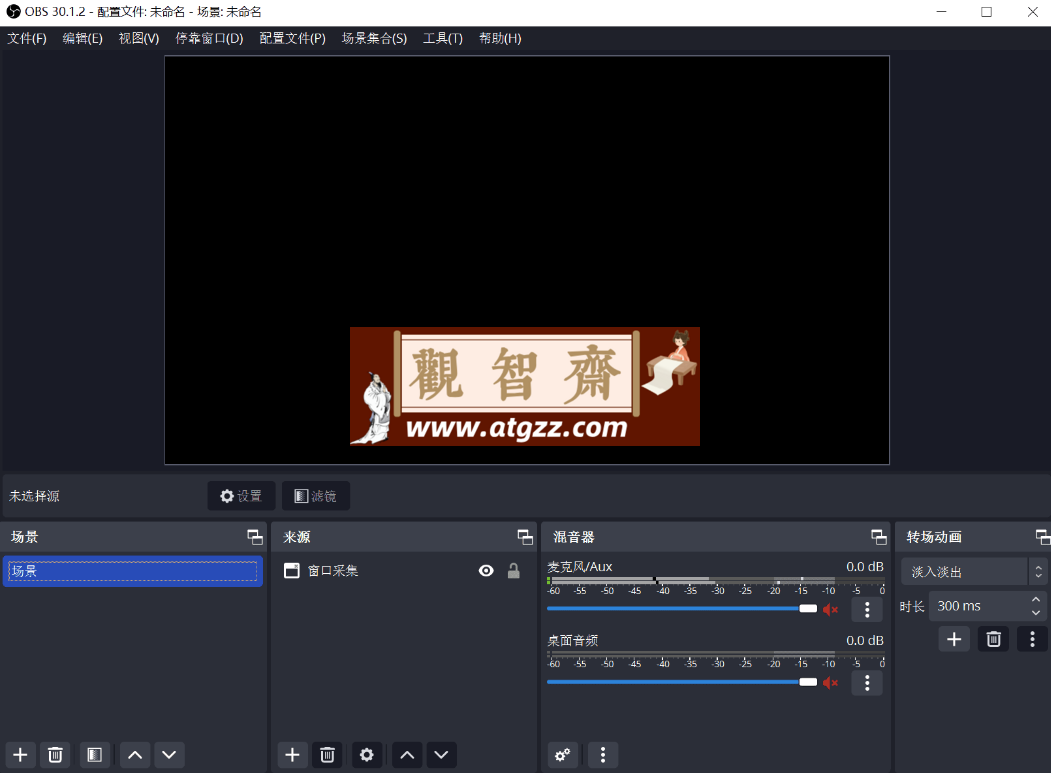This screenshot has height=773, width=1051.
Task: Click 滤镜 button in source toolbar
Action: 316,495
